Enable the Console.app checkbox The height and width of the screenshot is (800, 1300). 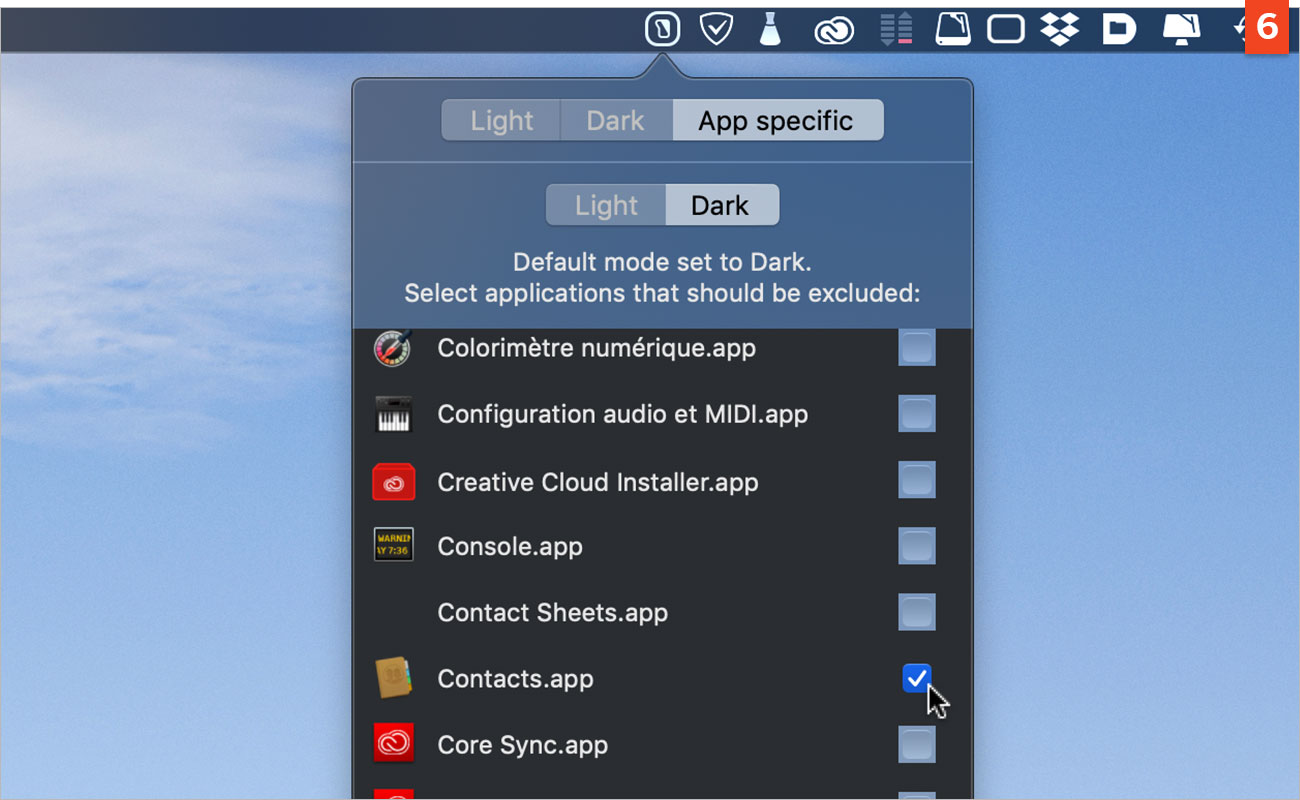[x=917, y=546]
